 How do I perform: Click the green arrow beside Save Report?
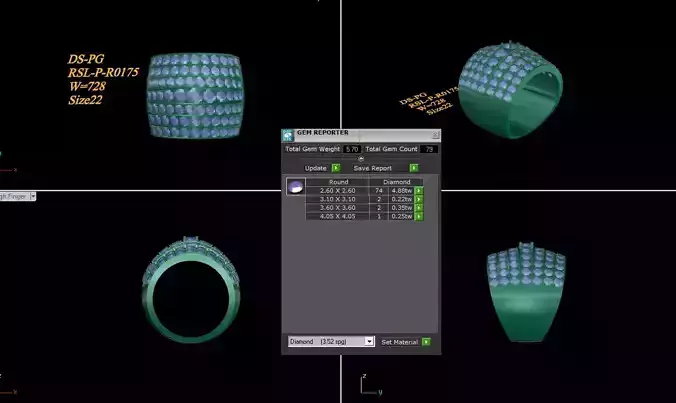pos(414,168)
